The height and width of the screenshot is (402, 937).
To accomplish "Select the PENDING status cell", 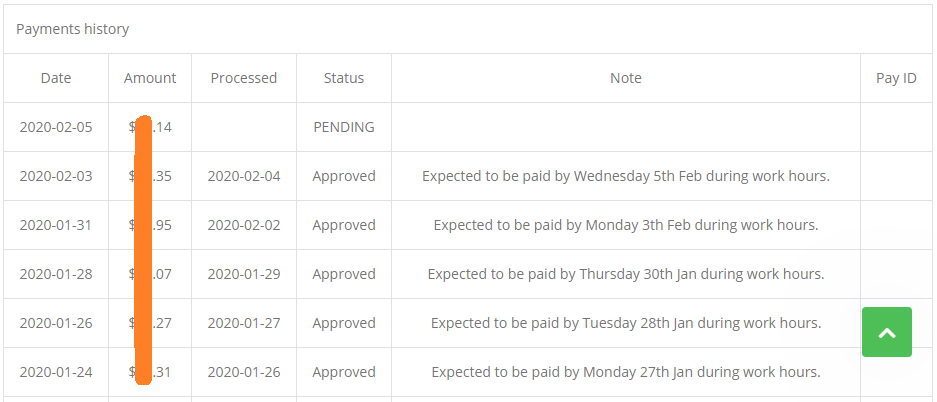I will coord(344,127).
